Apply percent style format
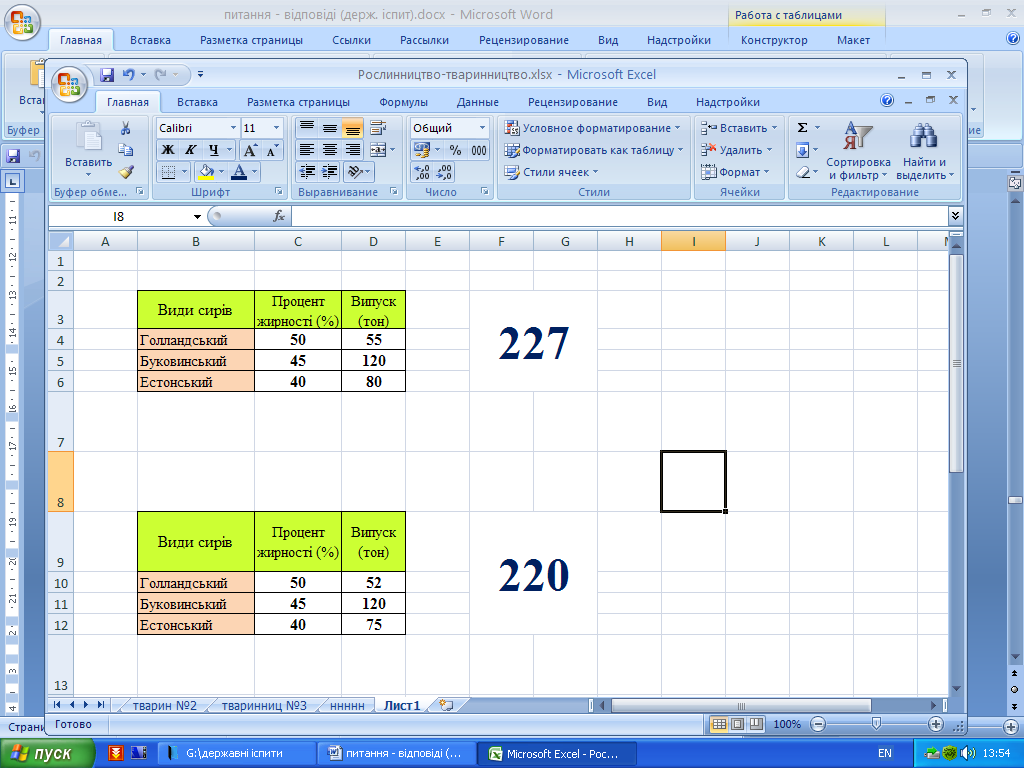The width and height of the screenshot is (1024, 768). (x=455, y=150)
